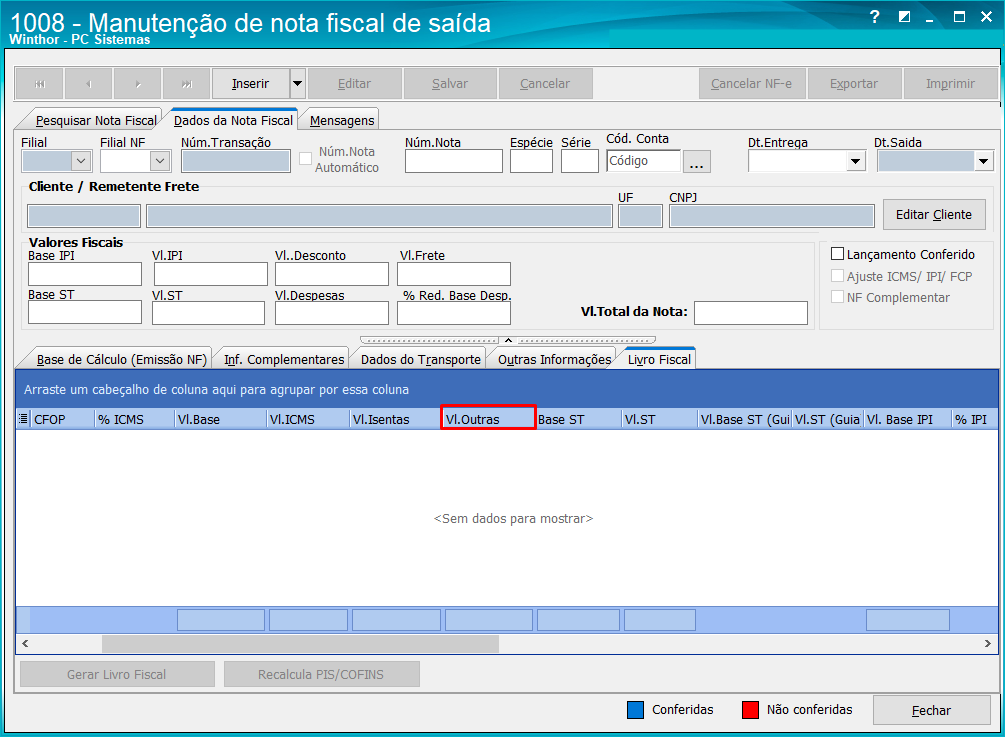Click the Editar button
Image resolution: width=1005 pixels, height=737 pixels.
tap(354, 84)
